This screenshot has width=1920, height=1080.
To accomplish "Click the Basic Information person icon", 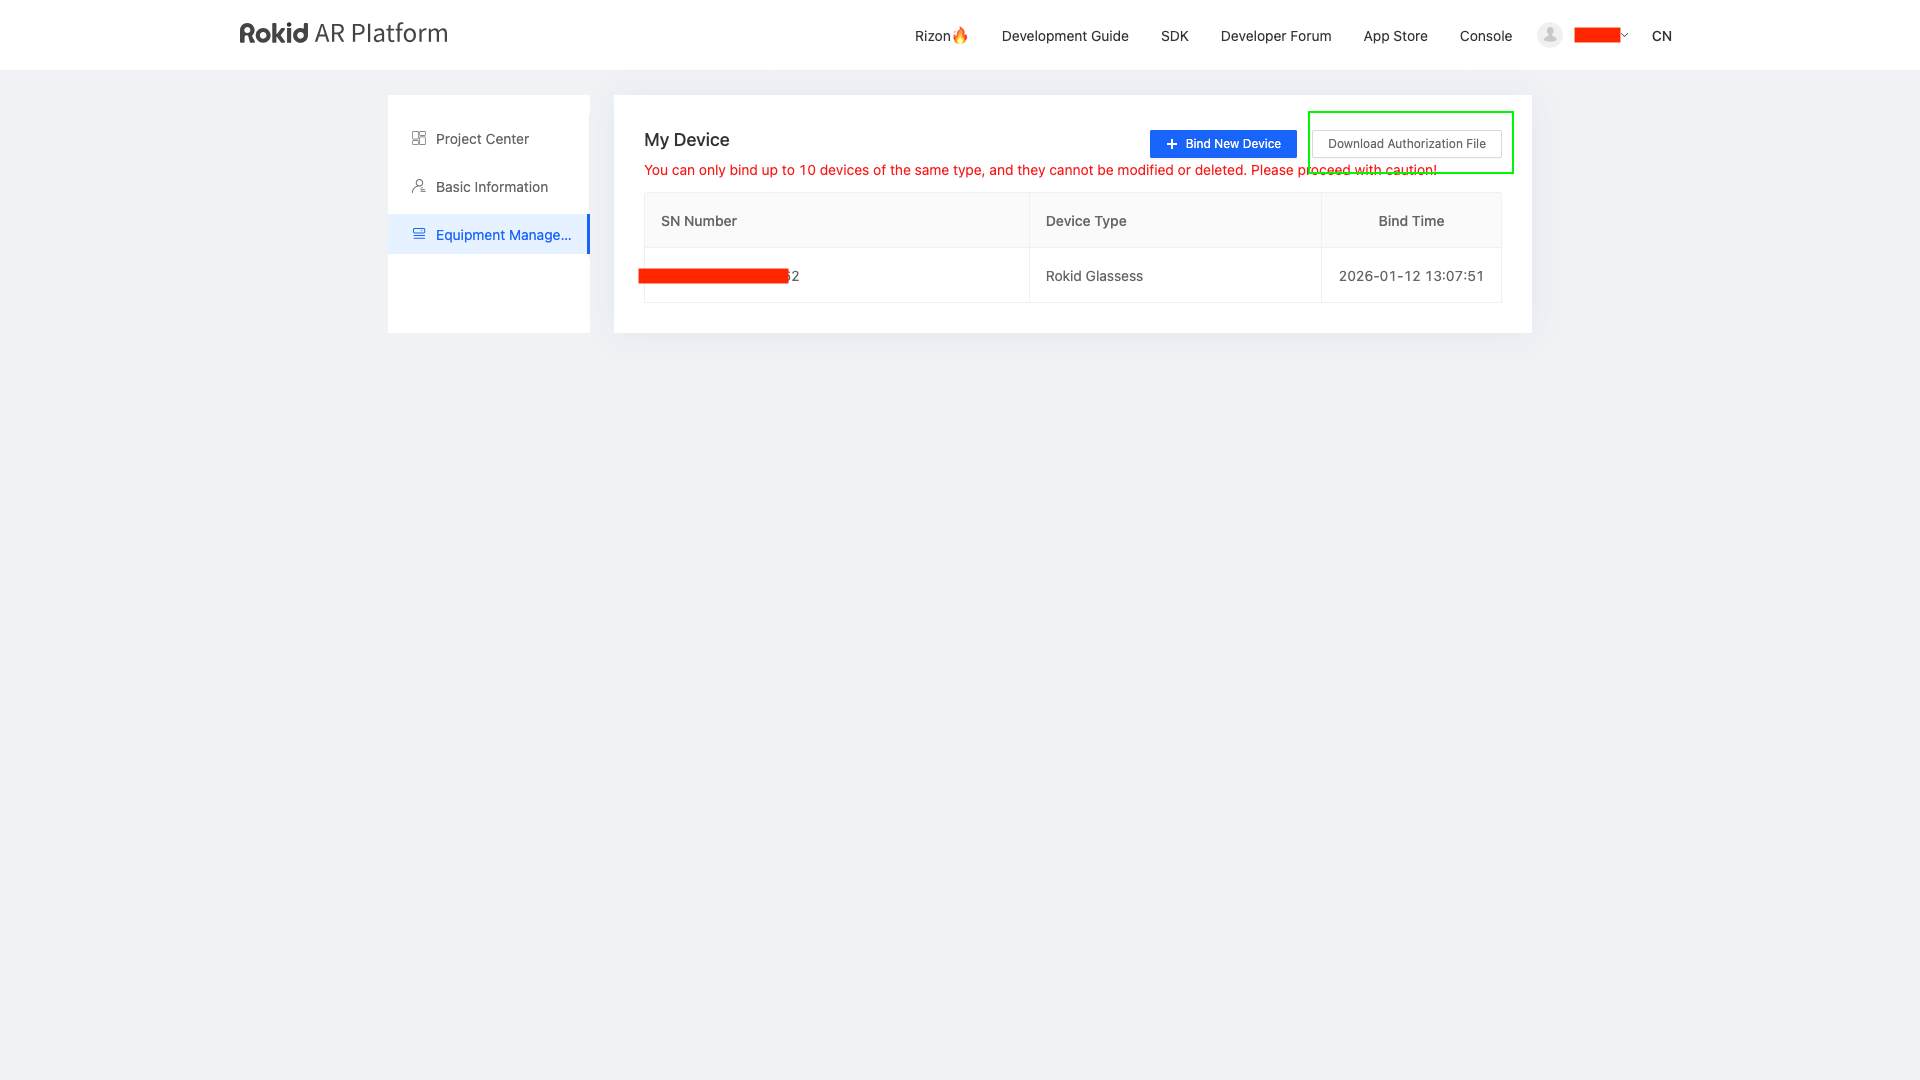I will 419,186.
